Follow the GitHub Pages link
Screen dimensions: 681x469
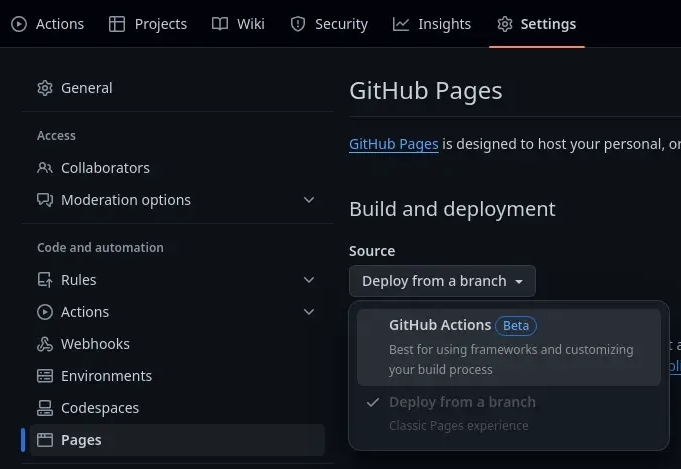[393, 144]
